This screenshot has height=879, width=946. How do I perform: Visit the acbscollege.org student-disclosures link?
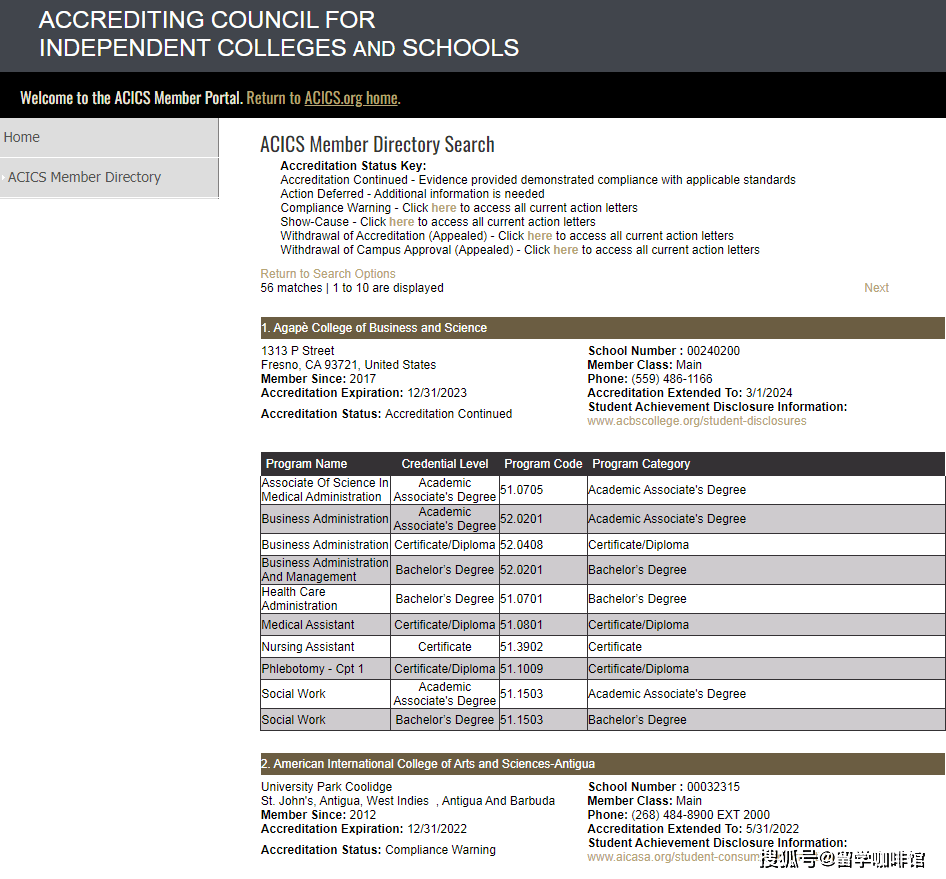click(696, 421)
